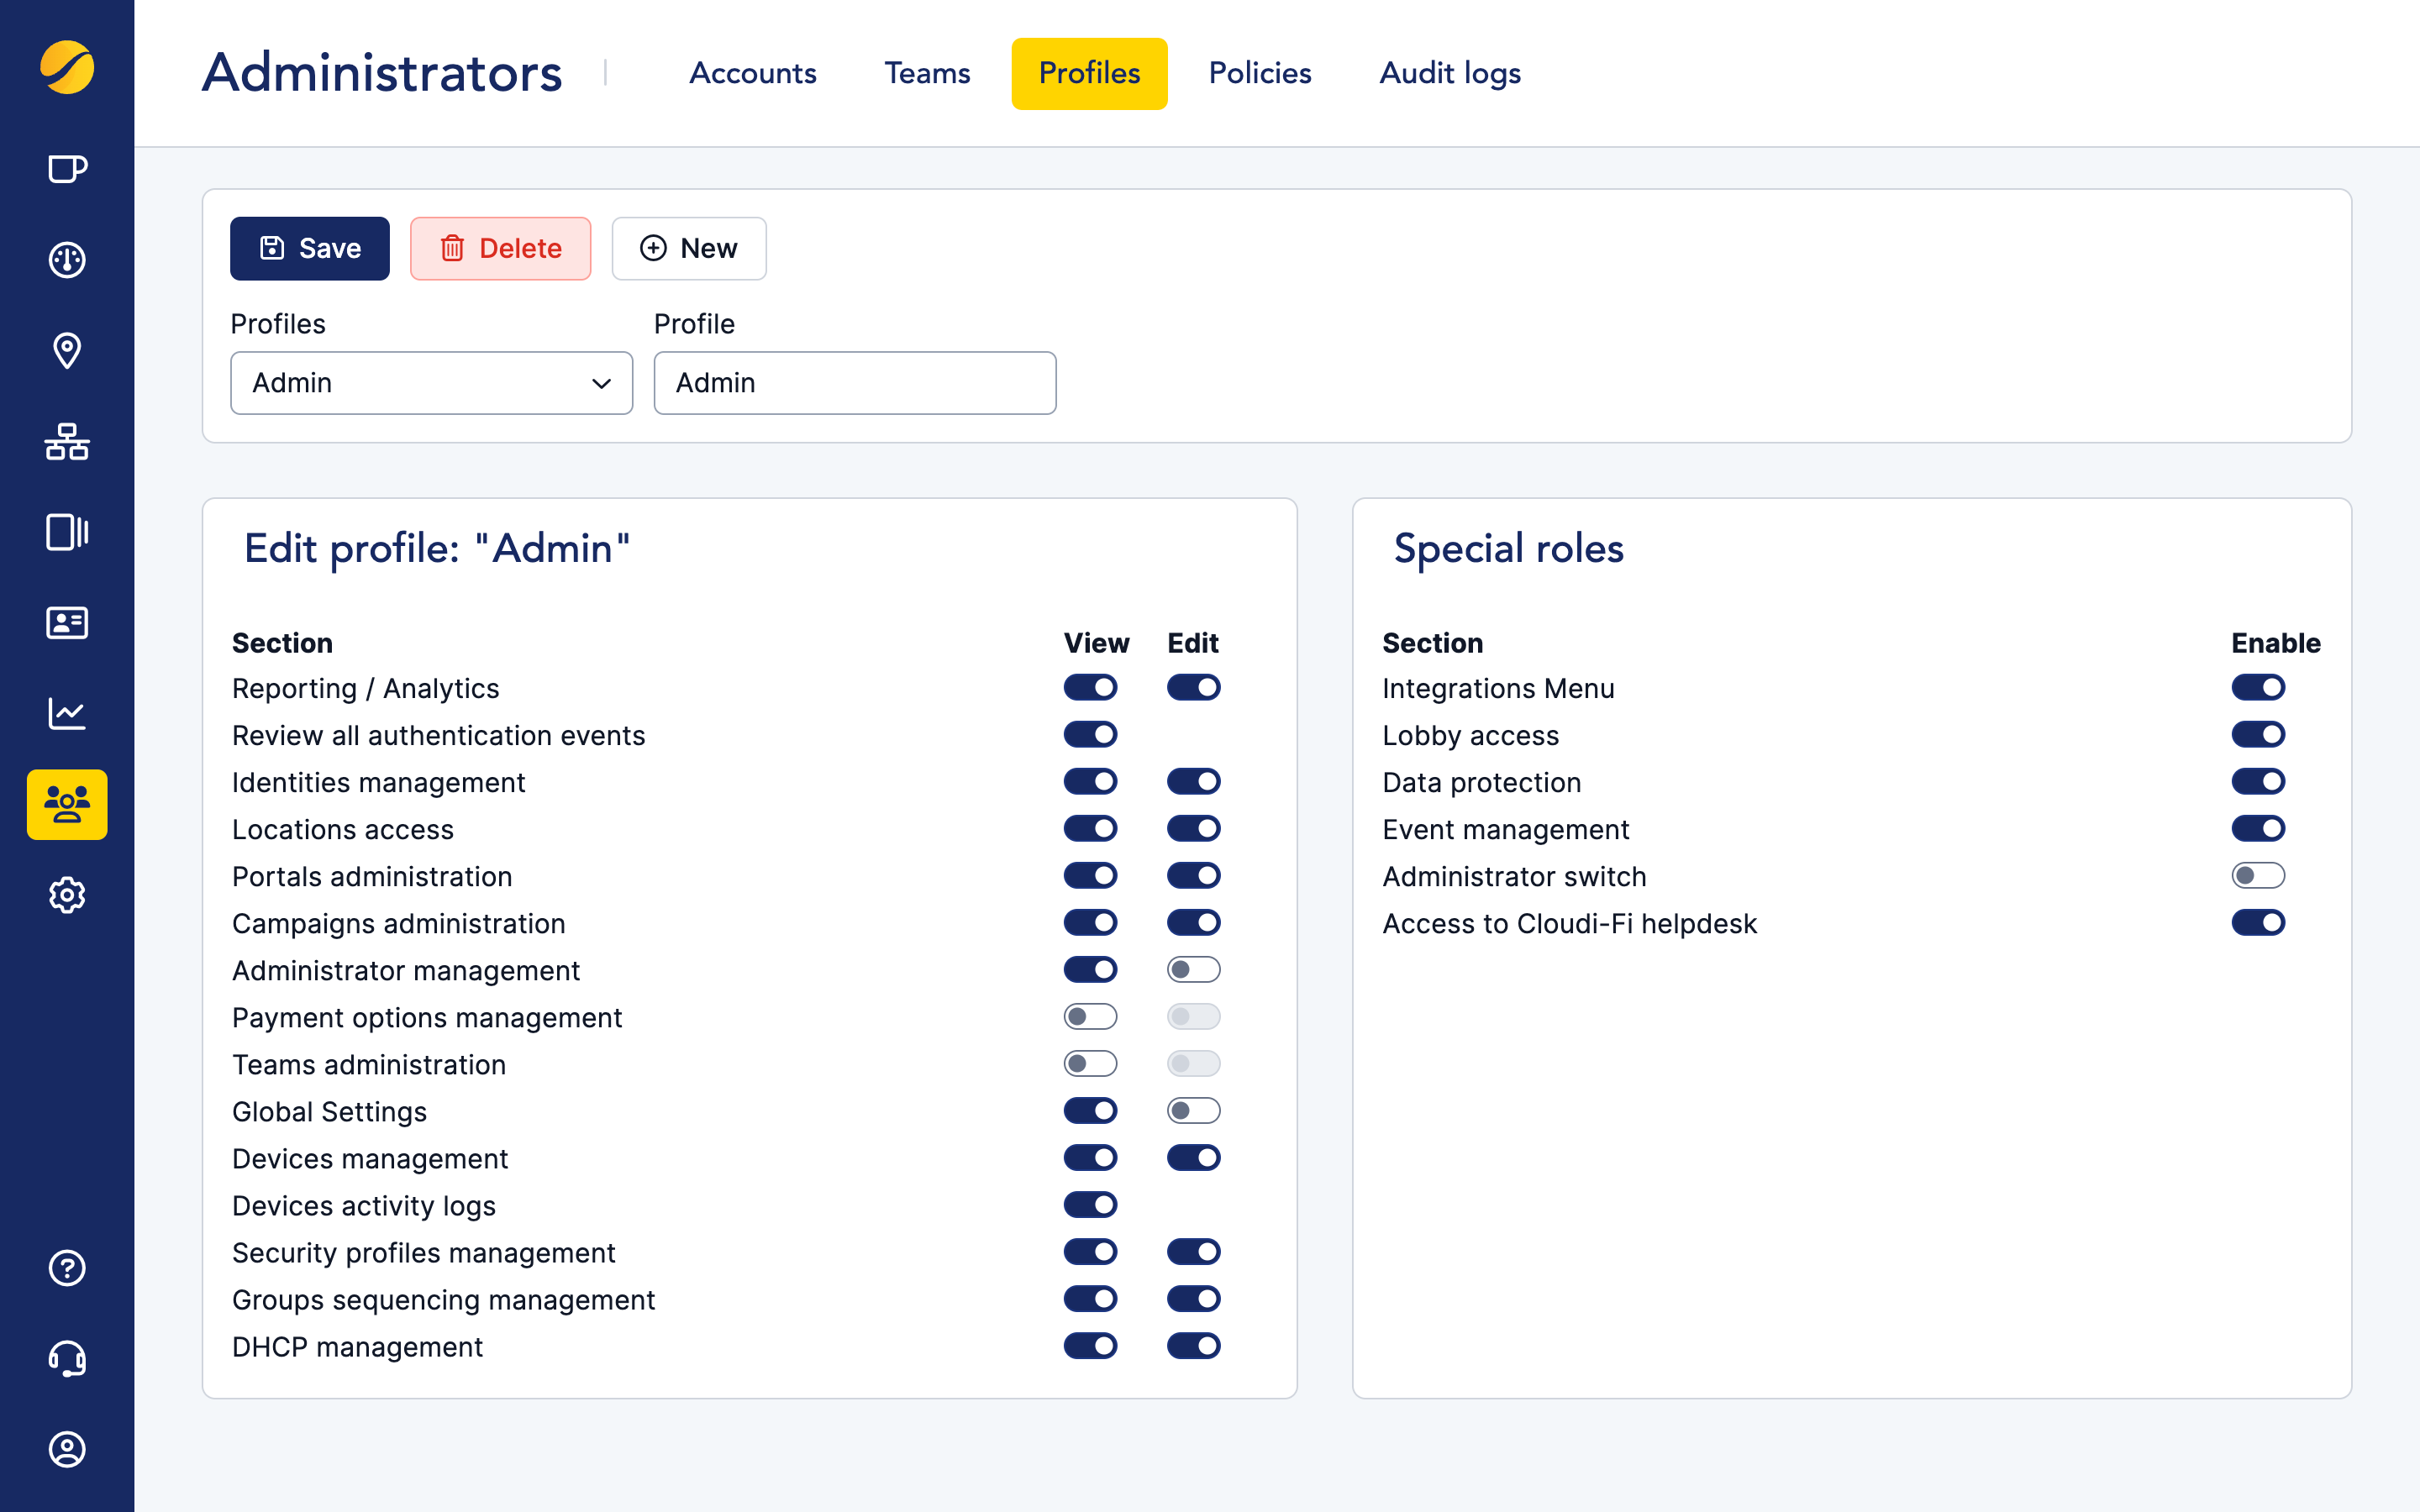Switch to the Teams tab

pyautogui.click(x=926, y=72)
